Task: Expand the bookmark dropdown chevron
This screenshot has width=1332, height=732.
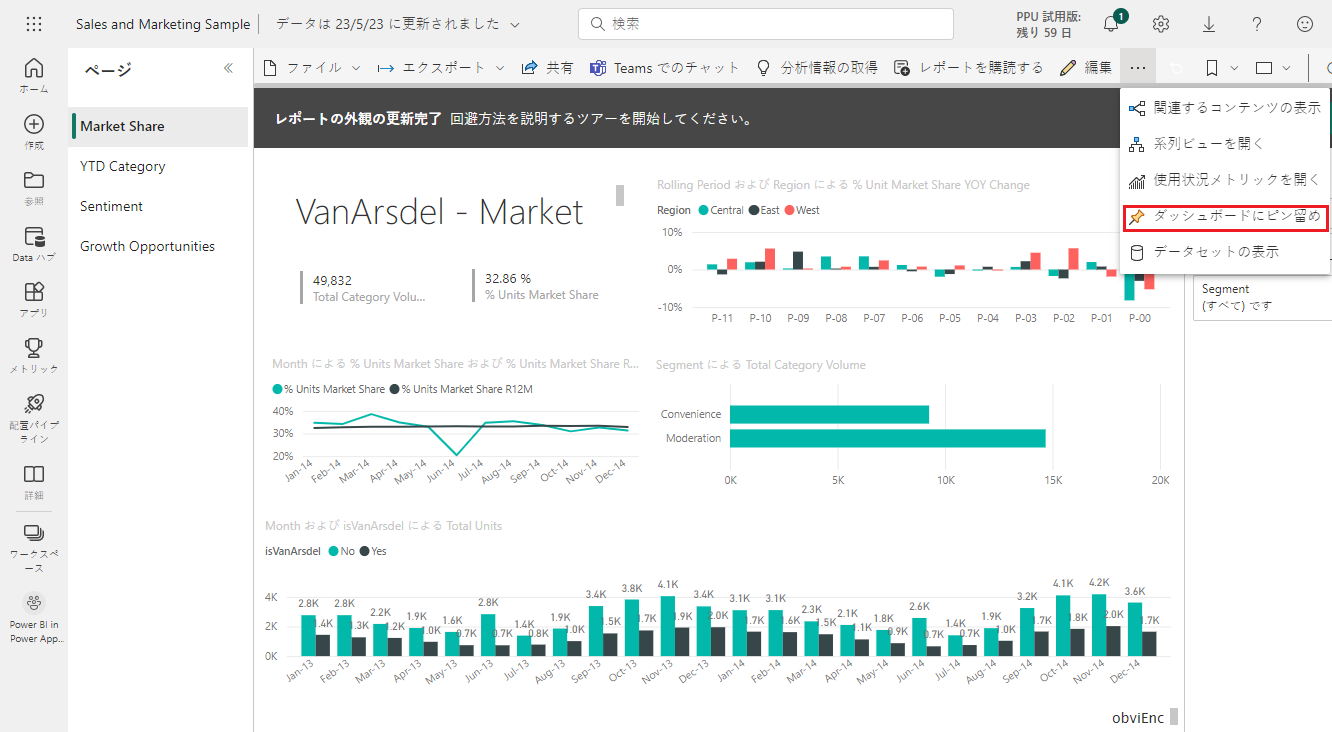Action: click(1234, 68)
